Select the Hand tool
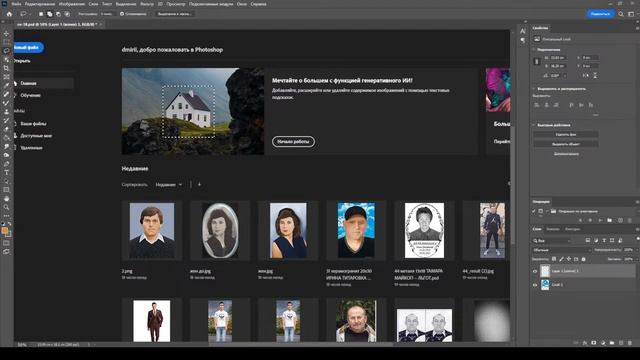This screenshot has height=360, width=640. click(x=6, y=198)
